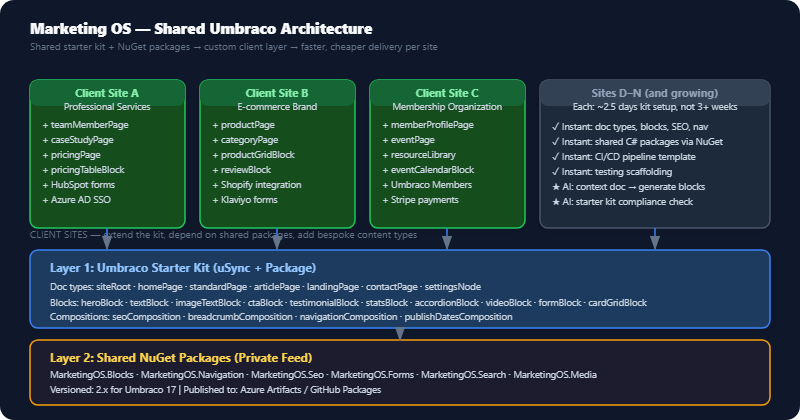Click 'MarketingOS.Seo' package name

point(287,375)
